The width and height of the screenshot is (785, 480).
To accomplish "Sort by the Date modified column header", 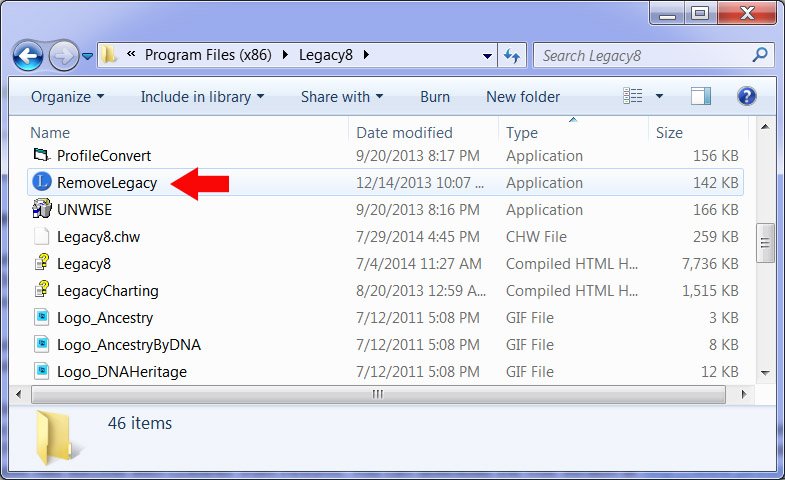I will point(404,133).
